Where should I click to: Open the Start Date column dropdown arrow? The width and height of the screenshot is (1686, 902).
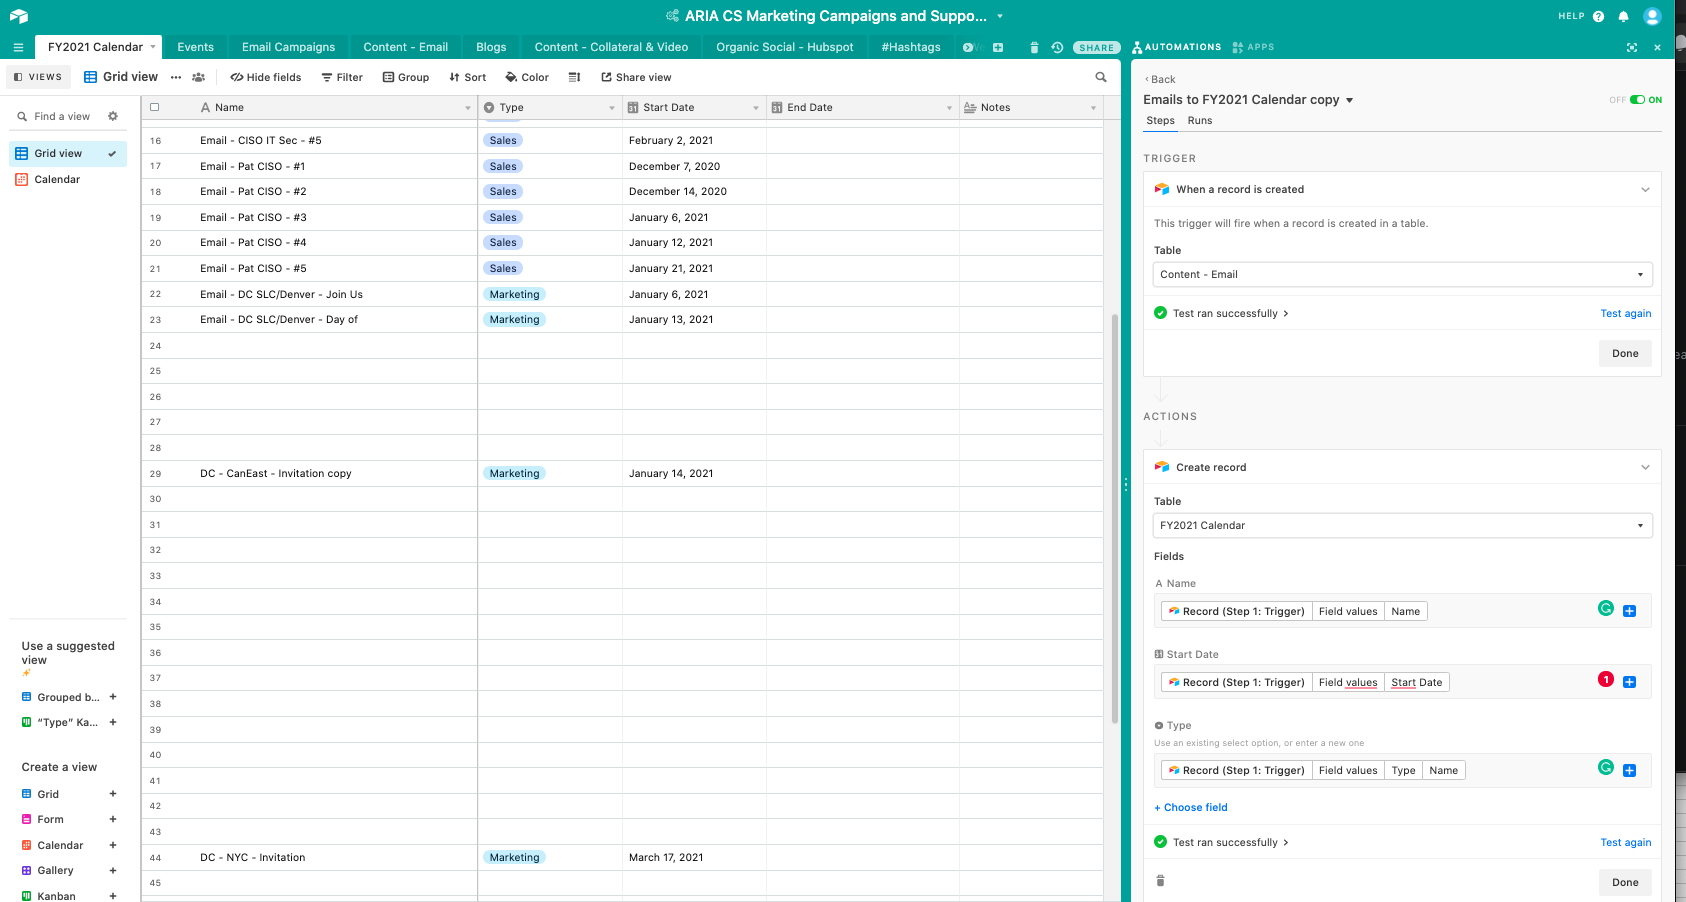click(755, 108)
